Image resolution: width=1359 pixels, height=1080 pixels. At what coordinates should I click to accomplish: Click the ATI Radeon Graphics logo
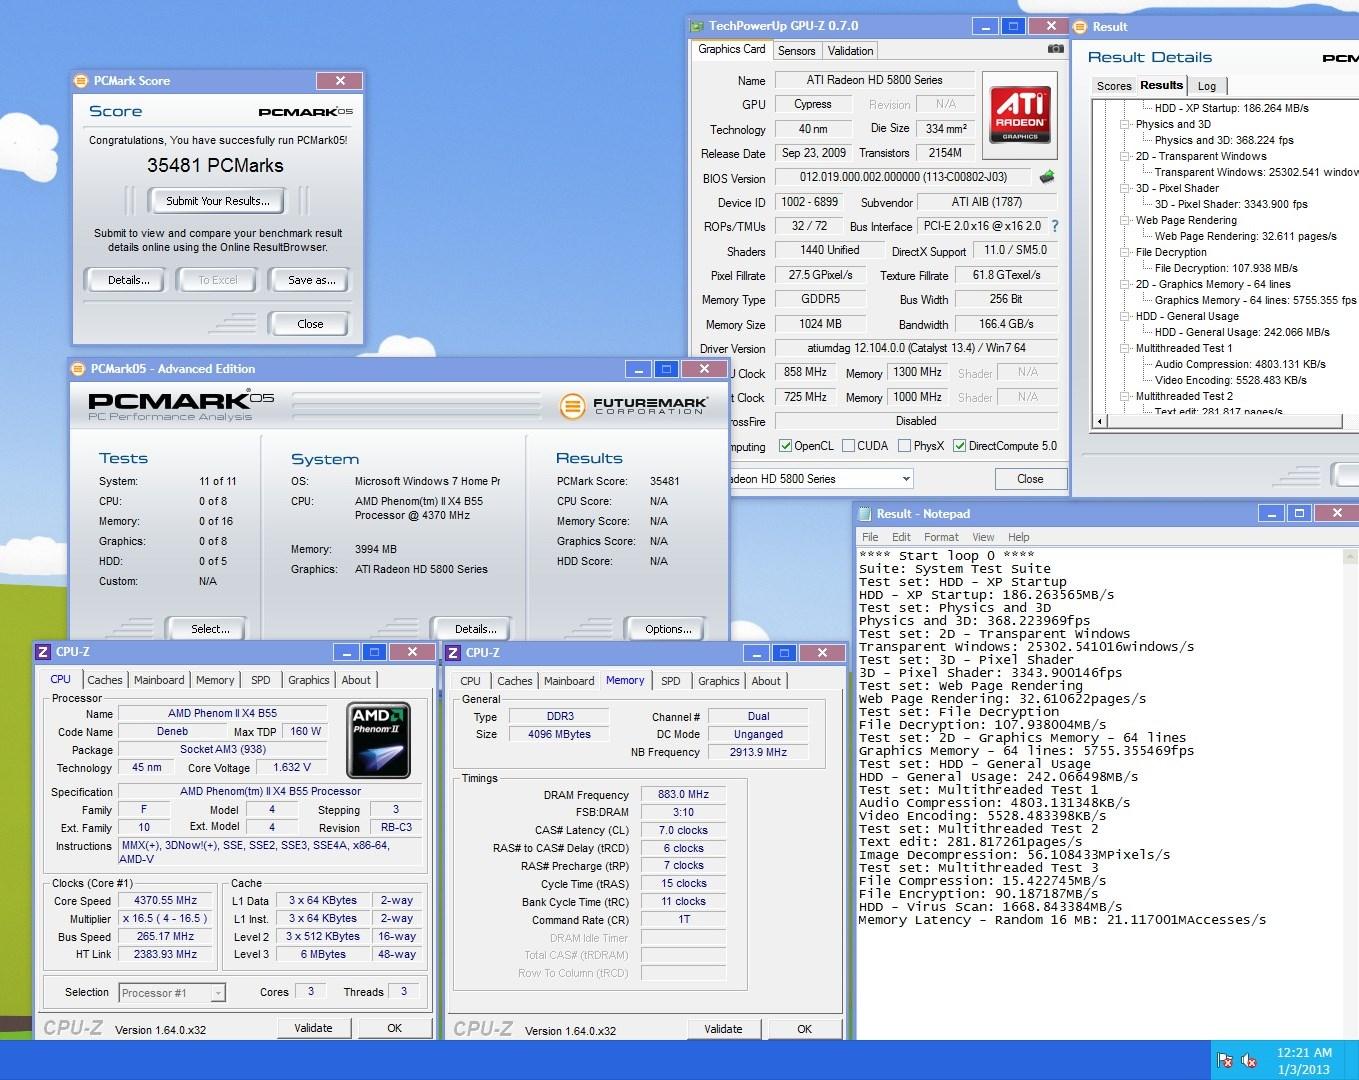point(1020,114)
